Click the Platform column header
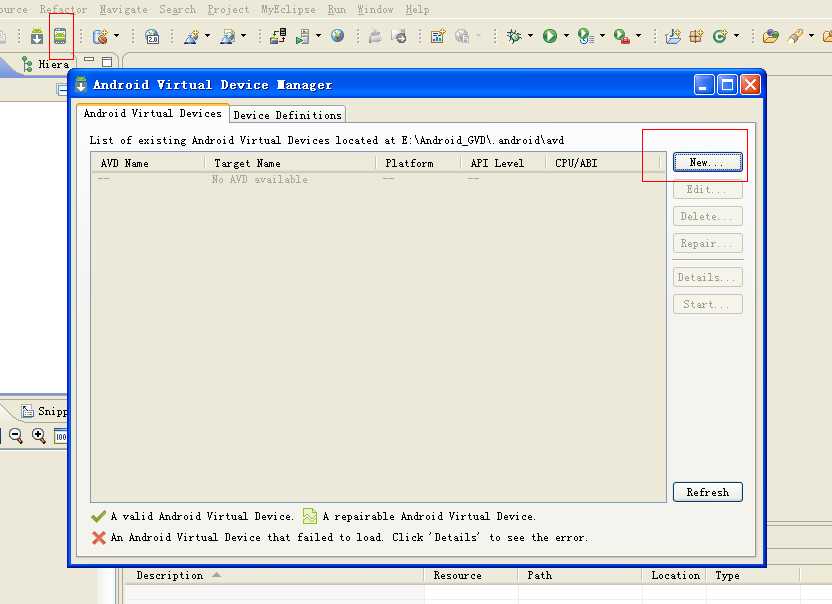The width and height of the screenshot is (832, 604). pos(418,163)
